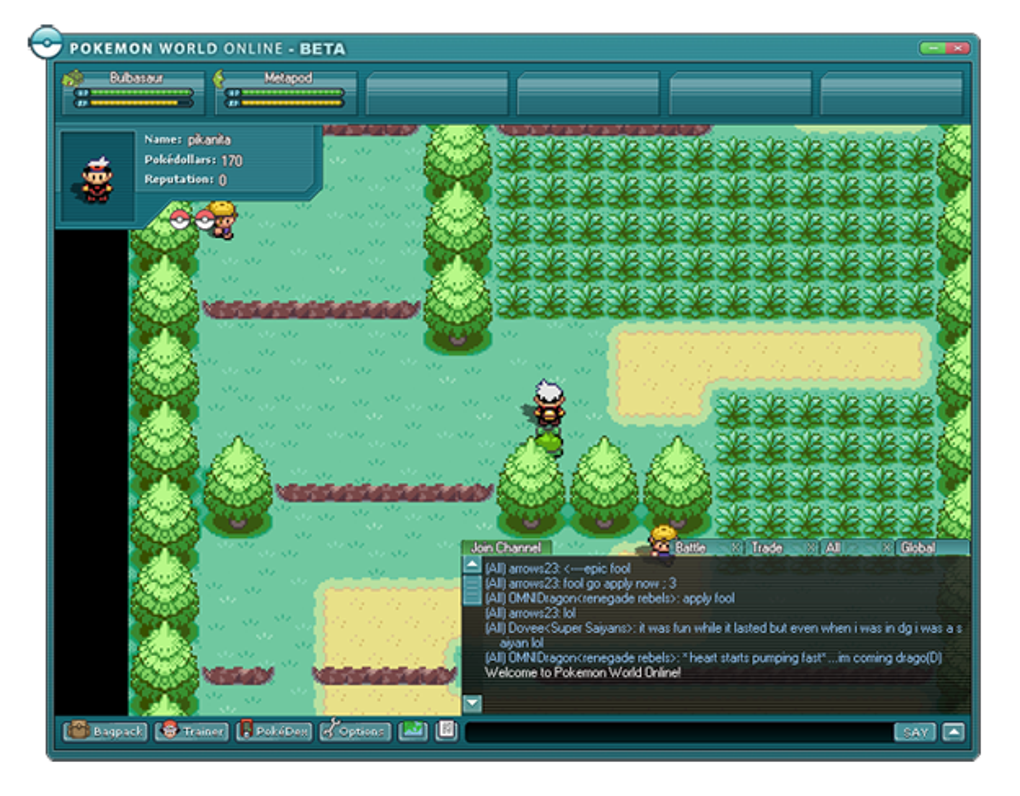Select the sixth party slot at the right end

[892, 94]
